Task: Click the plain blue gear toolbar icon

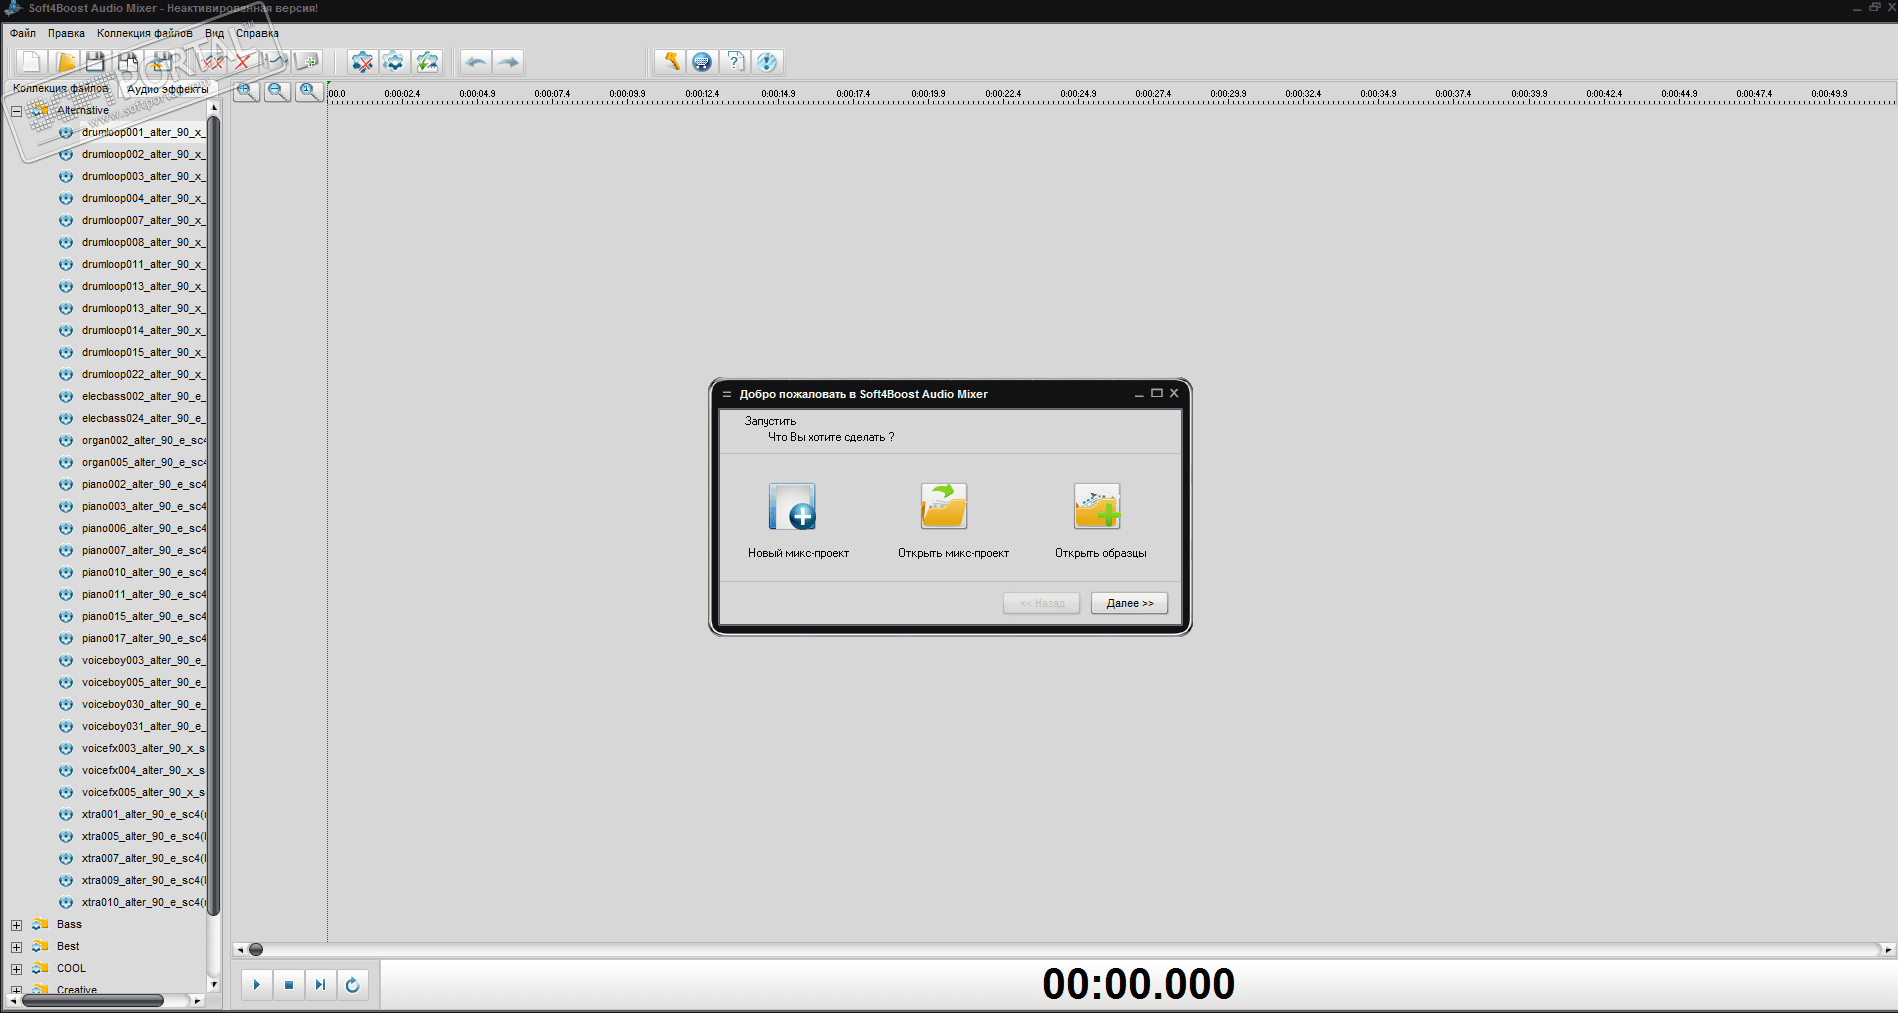Action: (x=394, y=62)
